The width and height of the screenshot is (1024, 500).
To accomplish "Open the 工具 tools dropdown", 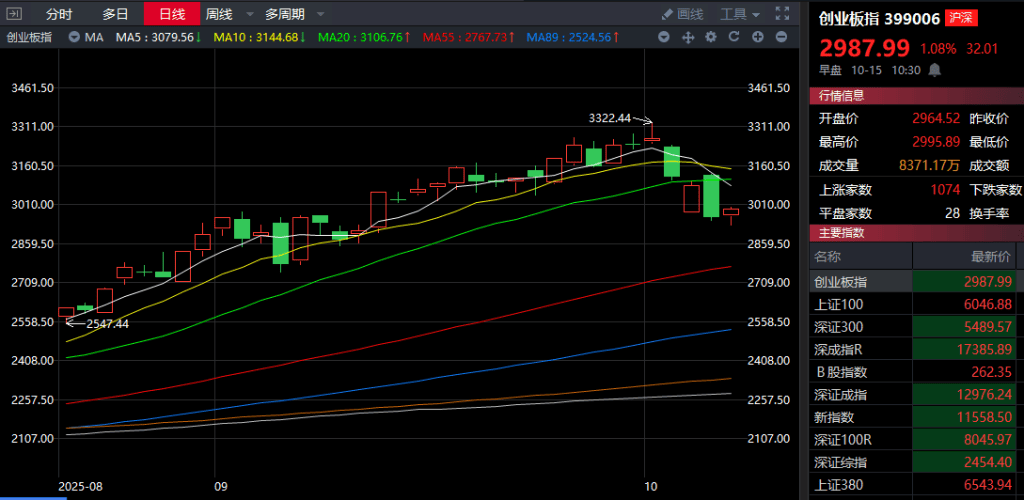I will 740,14.
